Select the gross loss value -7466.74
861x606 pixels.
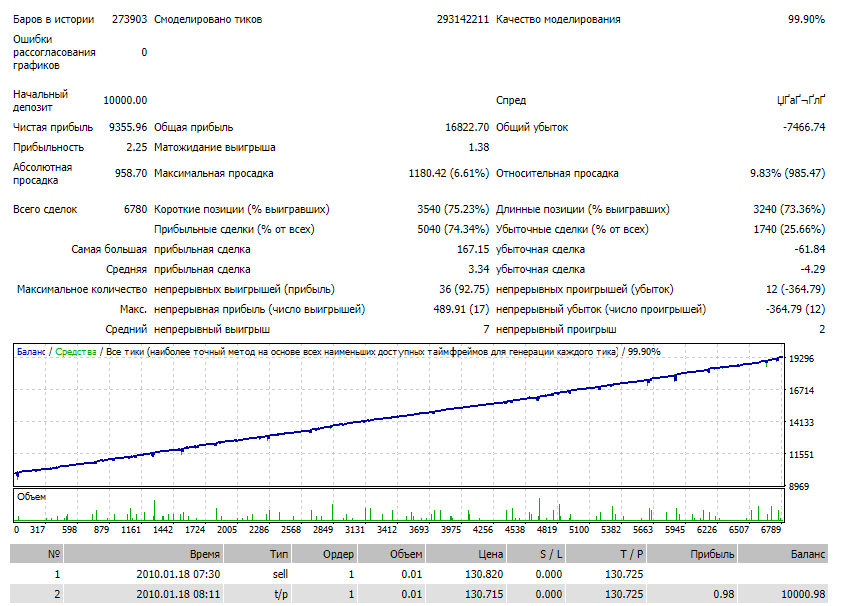coord(804,127)
